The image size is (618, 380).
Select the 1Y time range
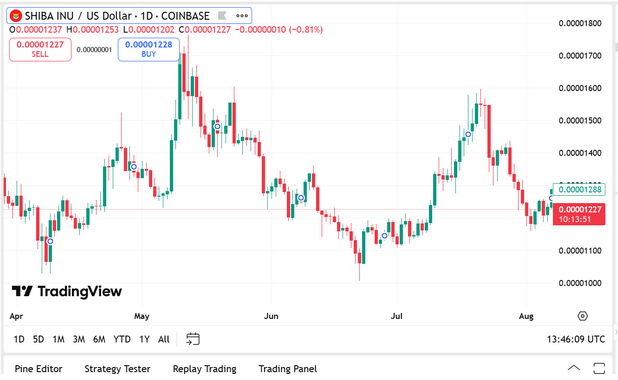pos(145,339)
